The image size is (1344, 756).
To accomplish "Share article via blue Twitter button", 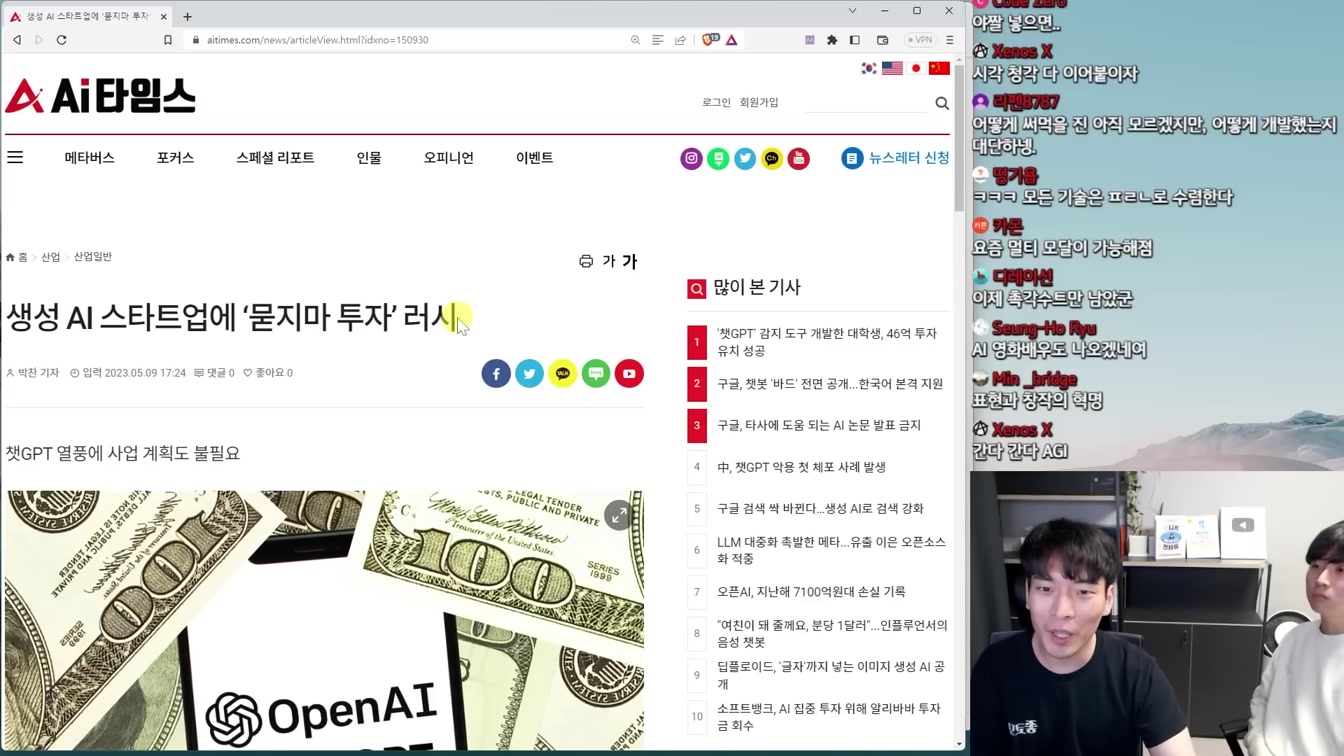I will tap(529, 374).
